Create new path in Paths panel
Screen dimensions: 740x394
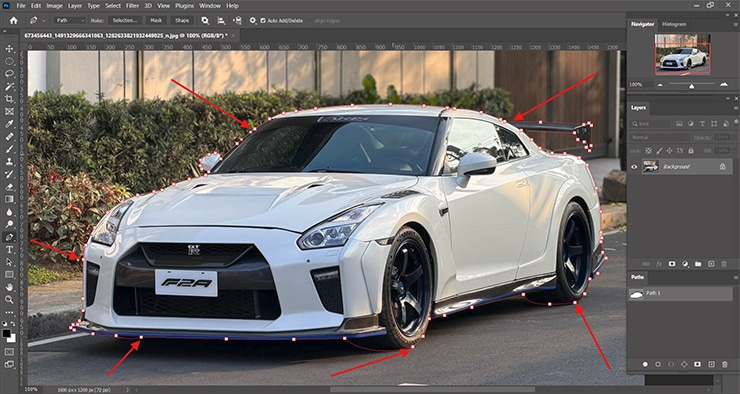pyautogui.click(x=711, y=364)
